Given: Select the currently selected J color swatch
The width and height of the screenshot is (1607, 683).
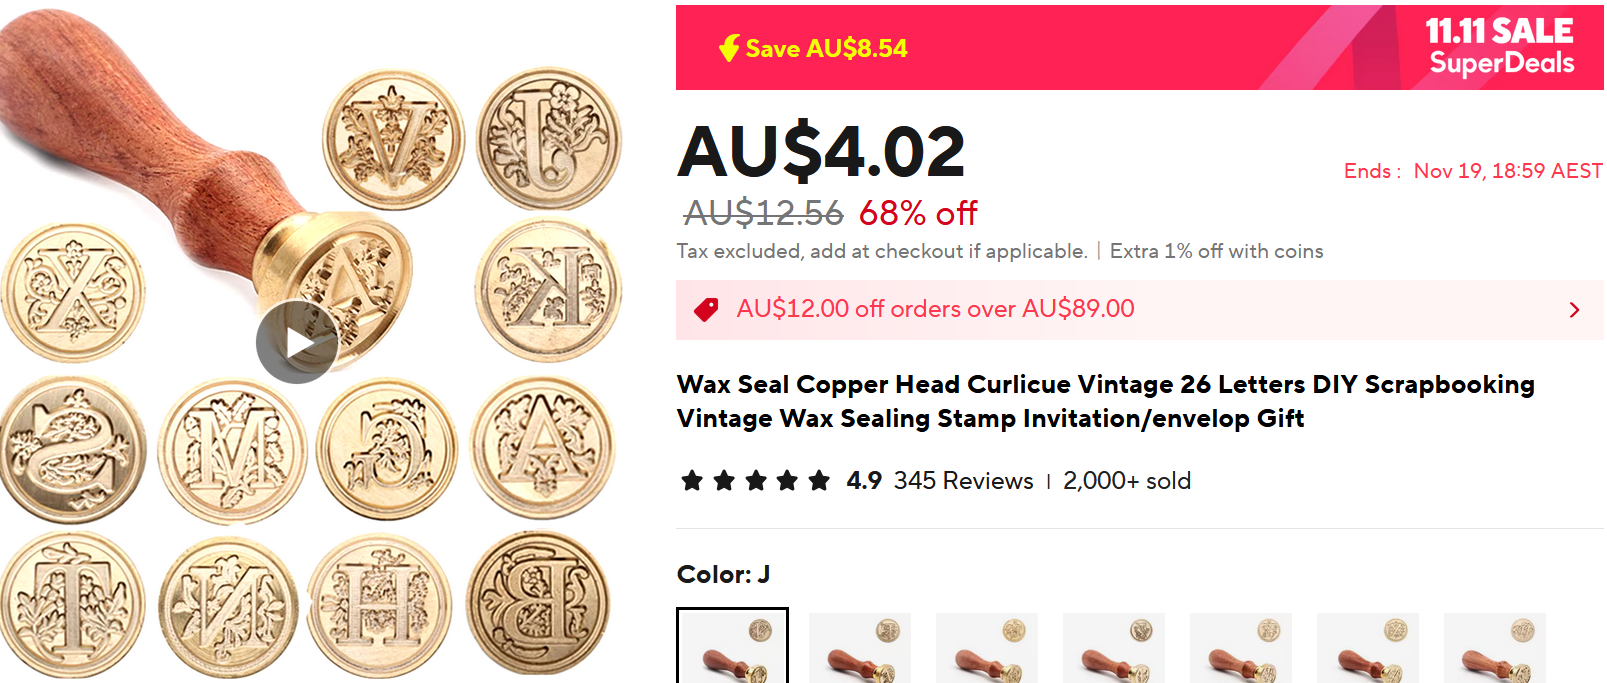Looking at the screenshot, I should click(x=732, y=646).
